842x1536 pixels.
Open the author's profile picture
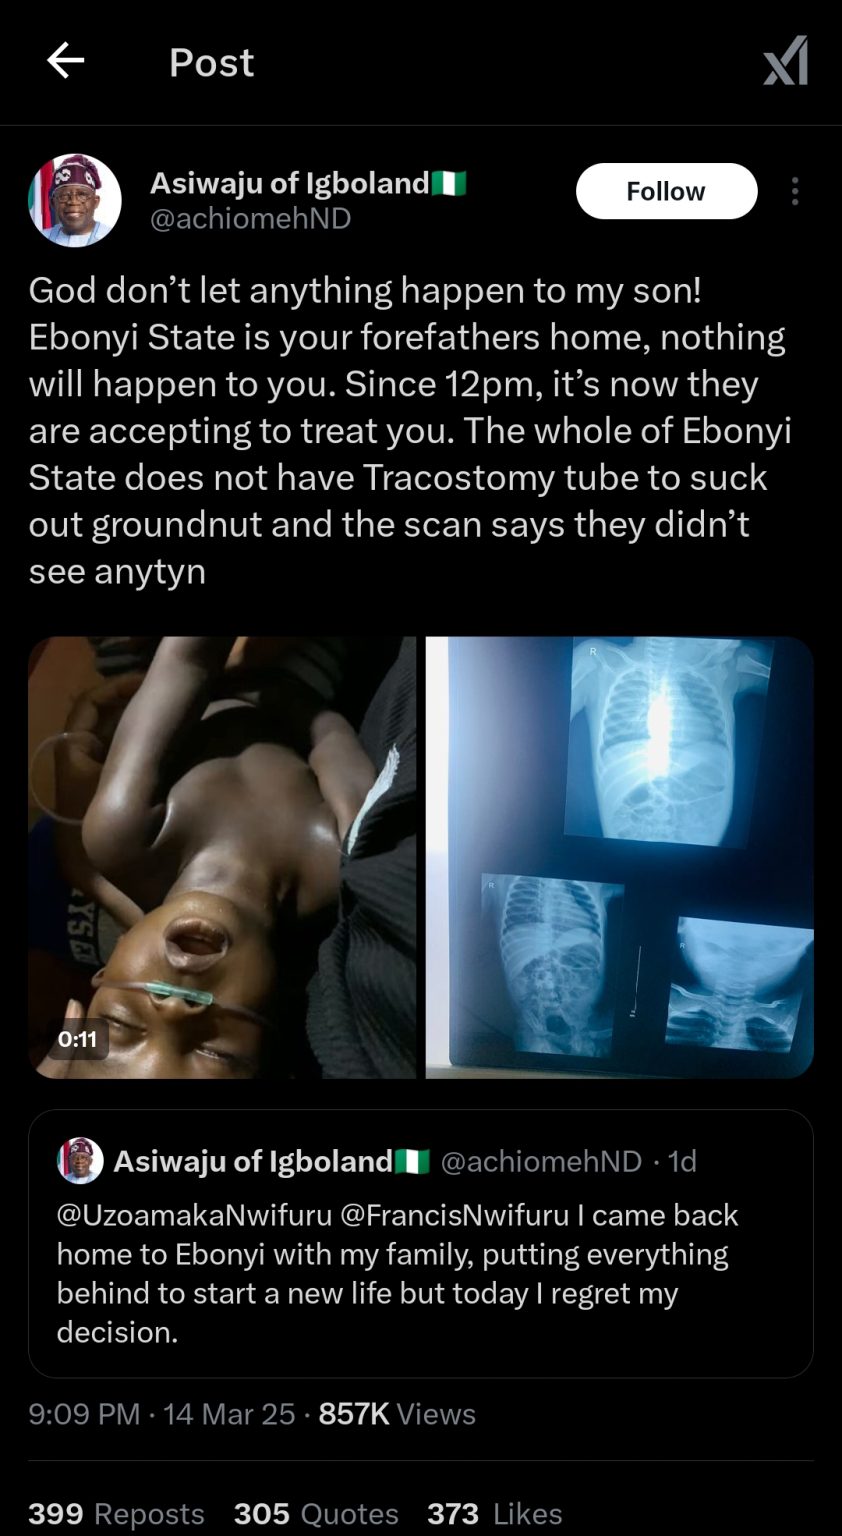click(75, 200)
